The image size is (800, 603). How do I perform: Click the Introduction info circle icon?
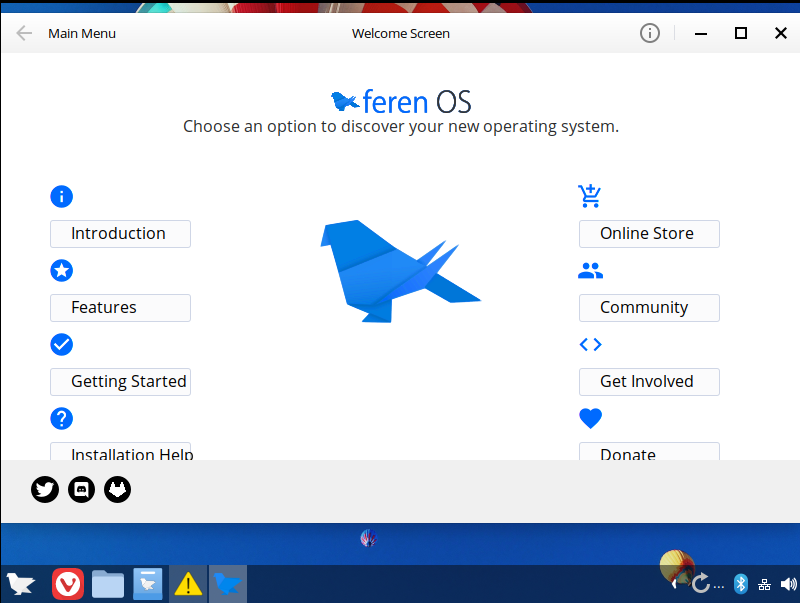tap(61, 196)
